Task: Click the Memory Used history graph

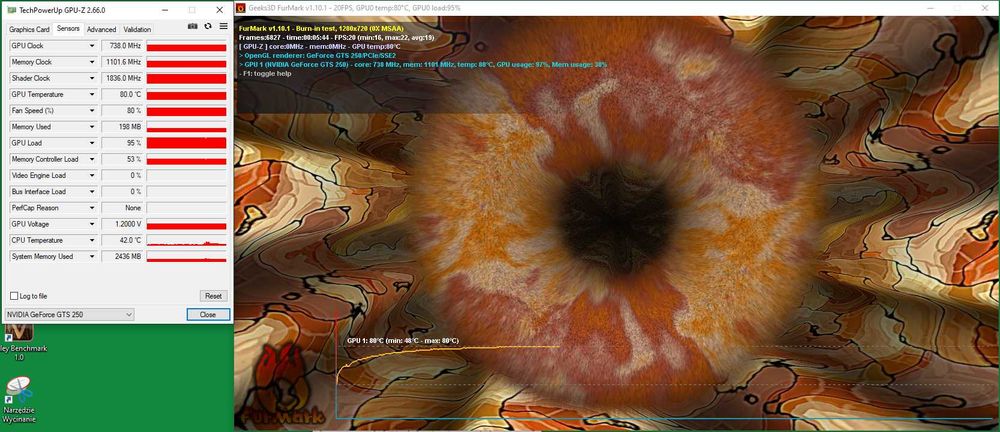Action: [186, 127]
